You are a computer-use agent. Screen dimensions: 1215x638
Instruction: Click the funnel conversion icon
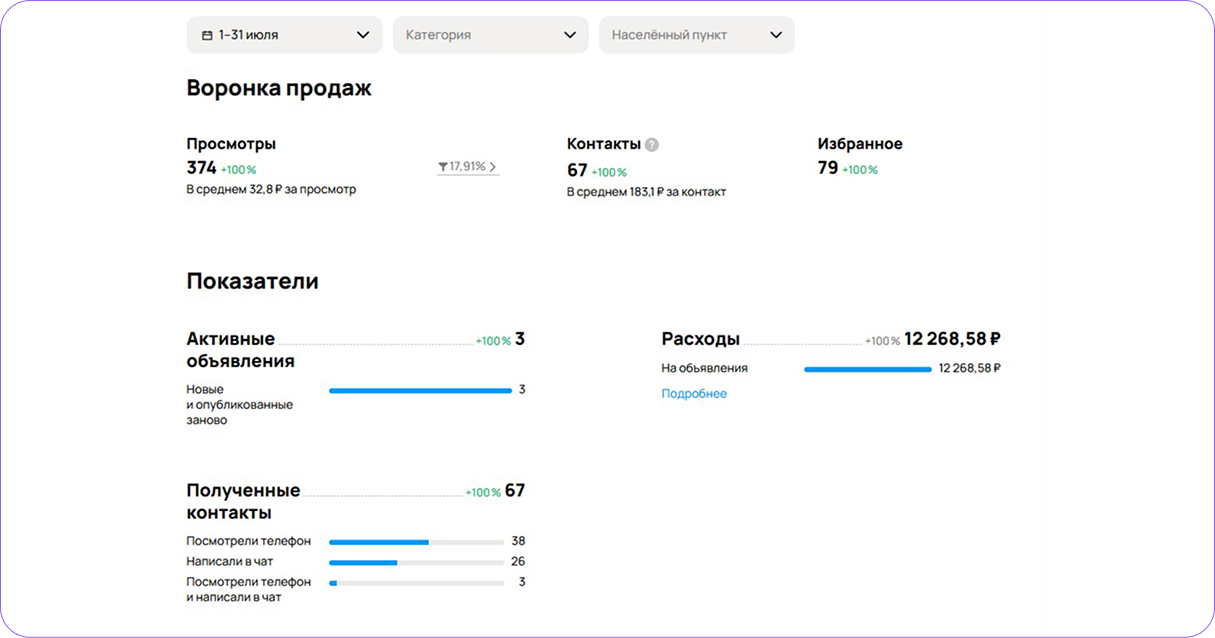(443, 167)
